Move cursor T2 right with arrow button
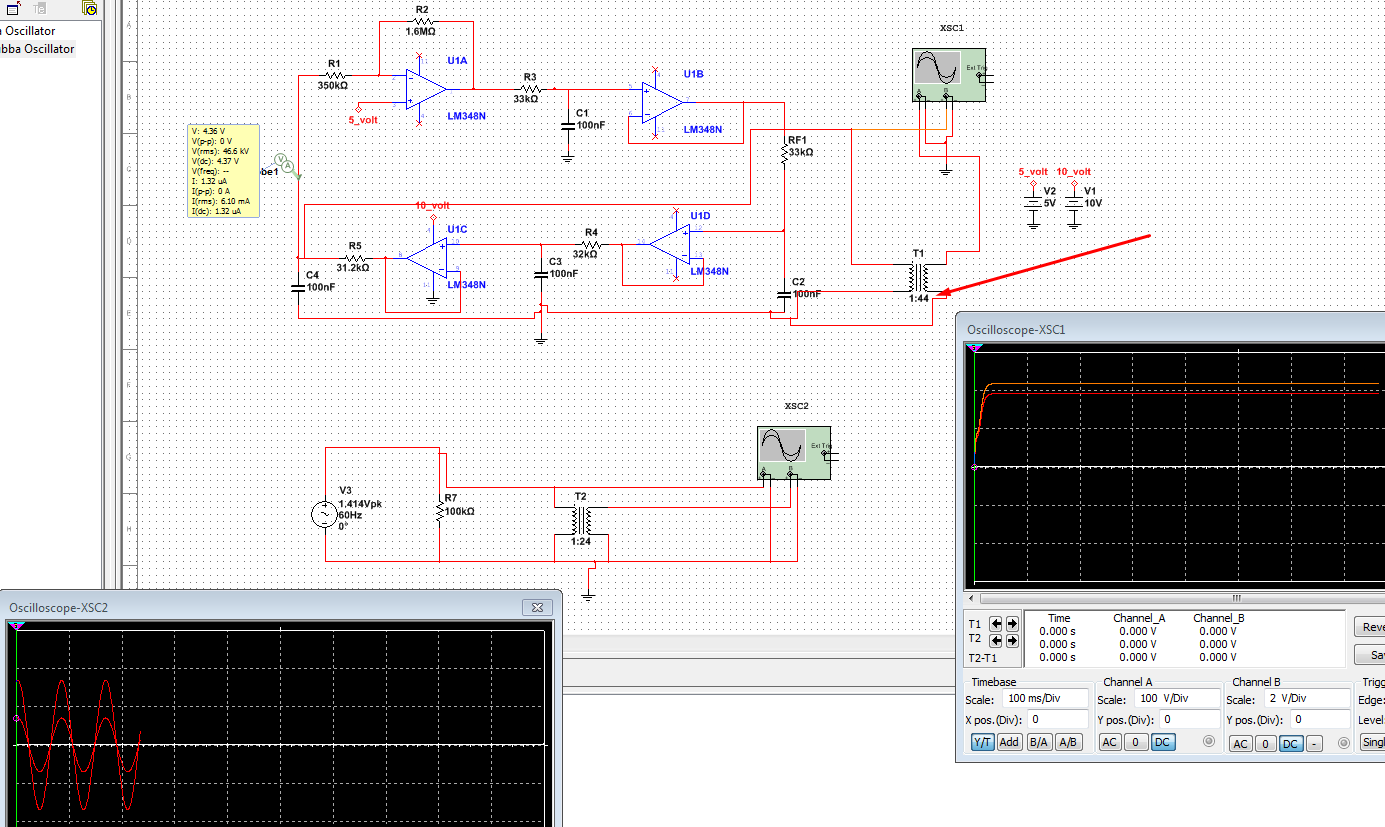 [x=1011, y=640]
